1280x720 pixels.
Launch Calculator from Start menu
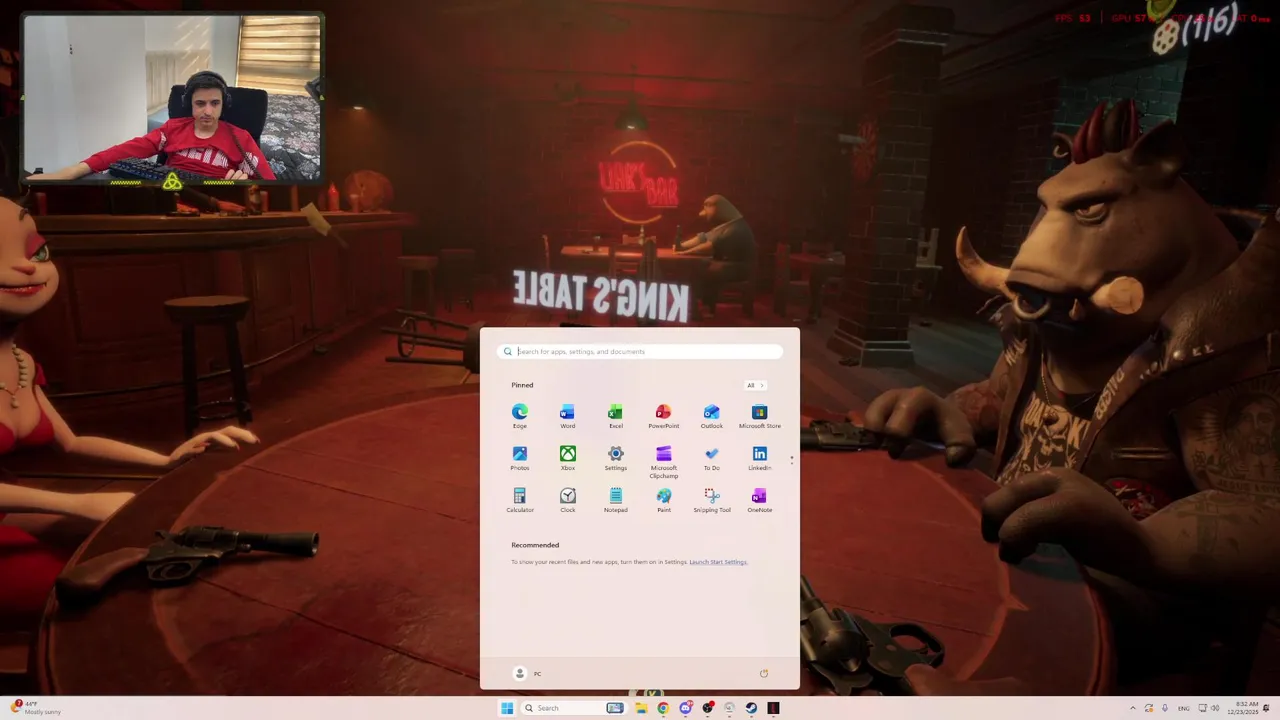click(x=520, y=501)
